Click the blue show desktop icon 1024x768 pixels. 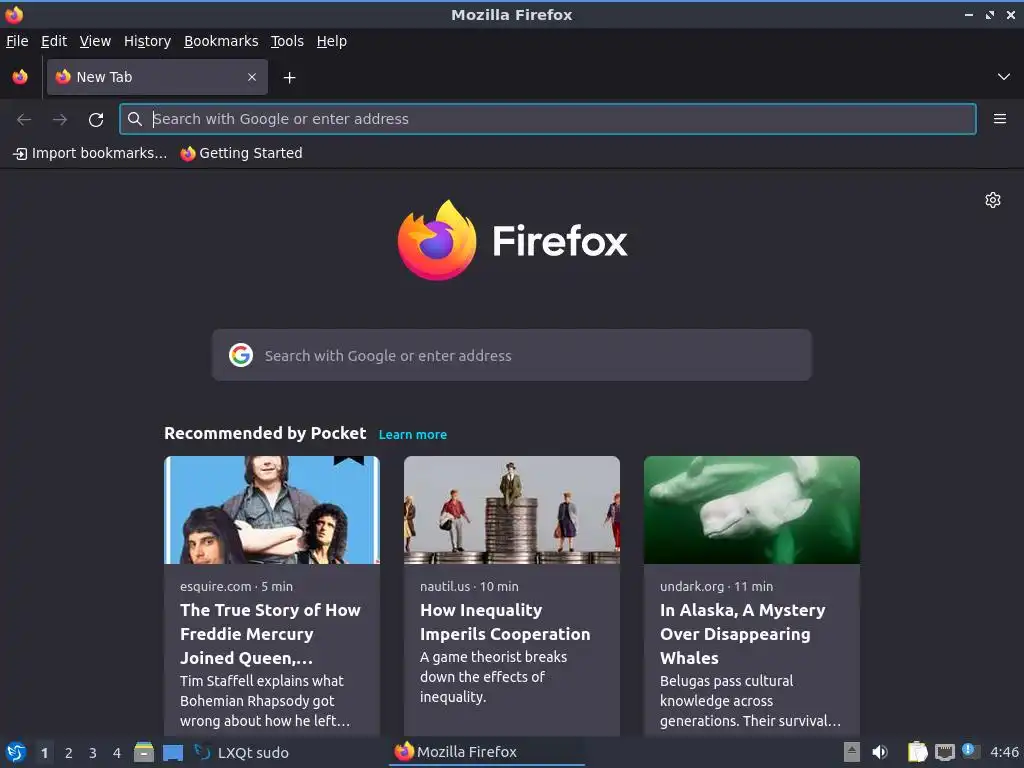(x=172, y=753)
